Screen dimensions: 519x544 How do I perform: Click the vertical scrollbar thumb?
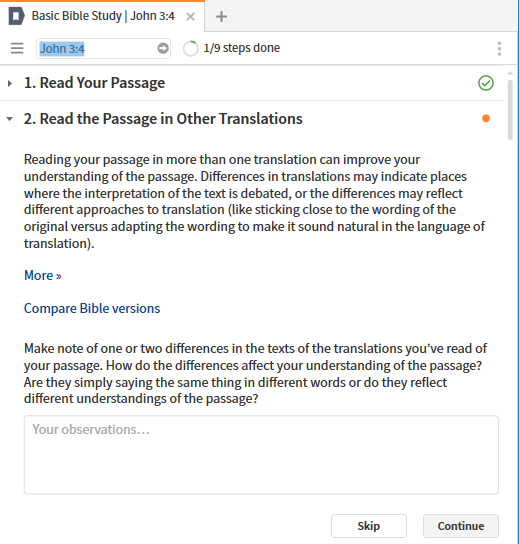pyautogui.click(x=510, y=110)
